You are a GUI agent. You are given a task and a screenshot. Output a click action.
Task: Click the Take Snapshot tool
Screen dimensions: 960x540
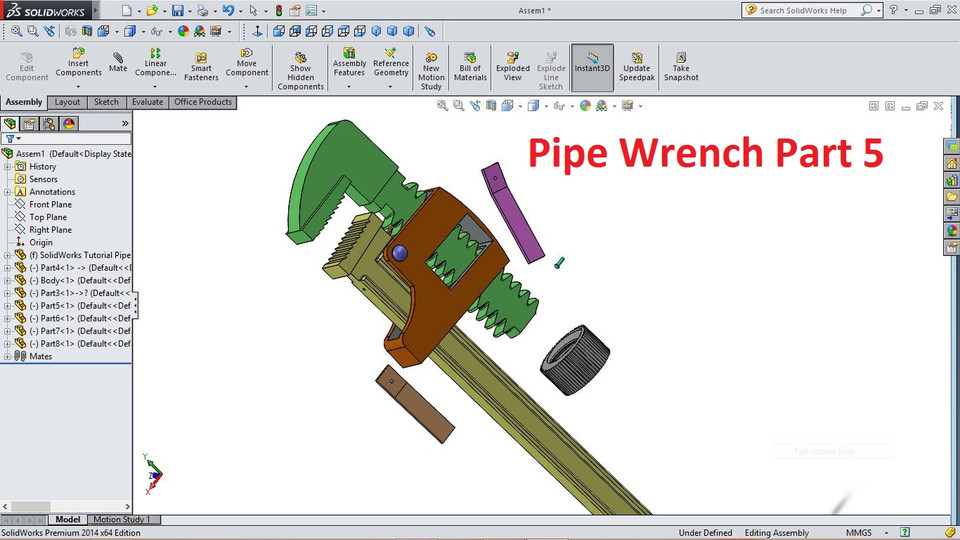pos(681,67)
